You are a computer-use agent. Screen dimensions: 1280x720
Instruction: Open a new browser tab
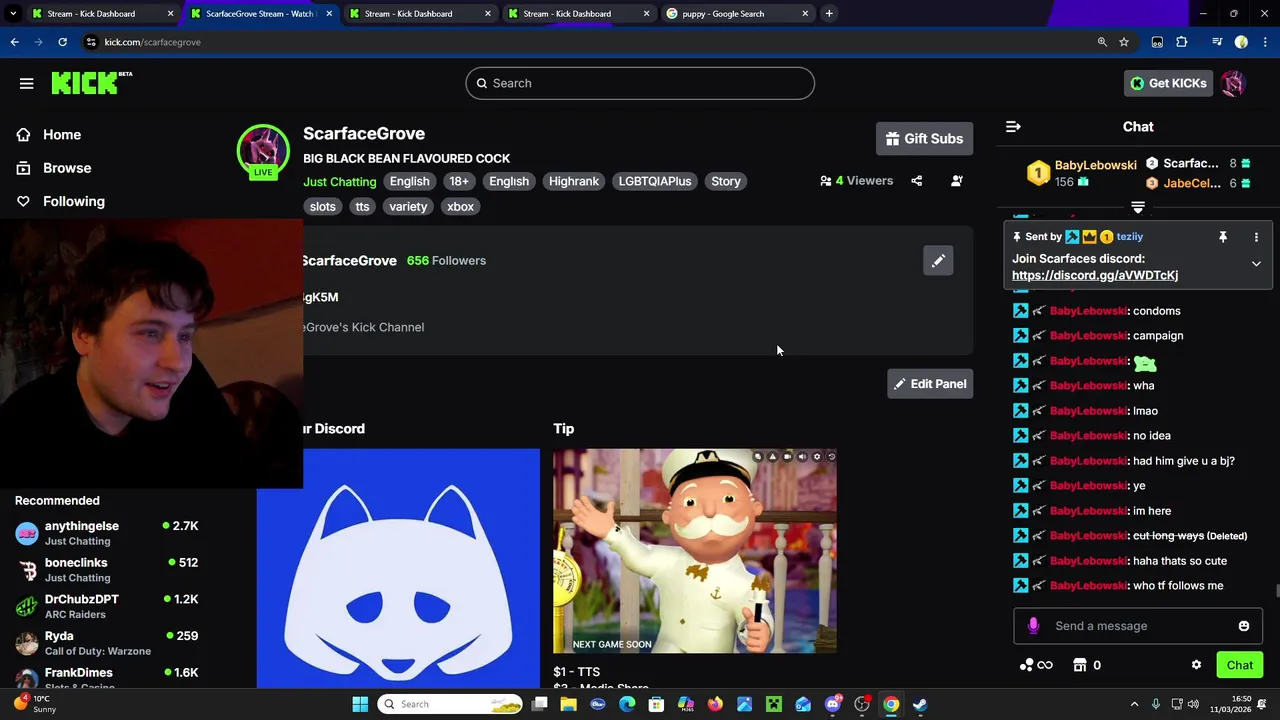(829, 14)
